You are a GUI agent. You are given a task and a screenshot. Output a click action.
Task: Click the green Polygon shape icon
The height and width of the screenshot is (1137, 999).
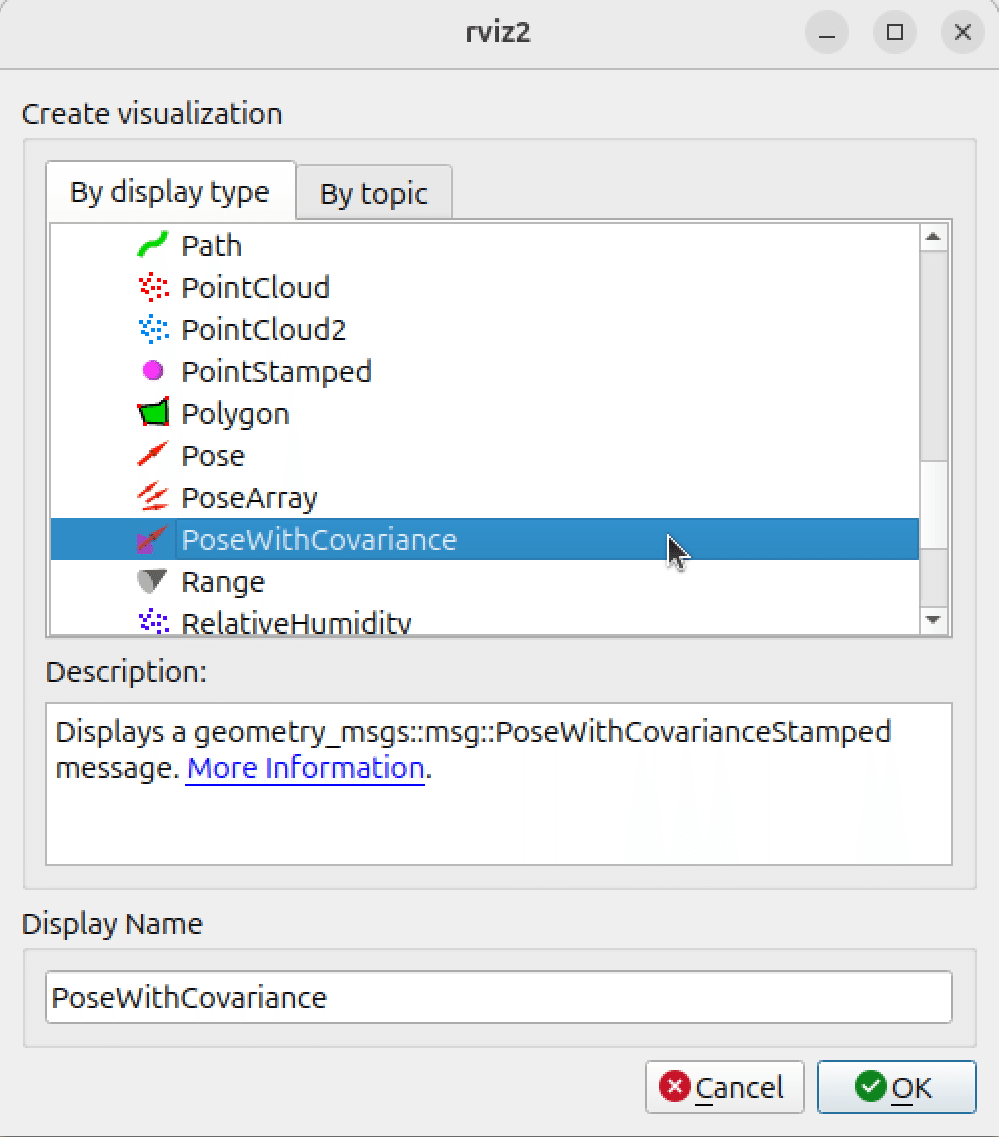pos(153,413)
